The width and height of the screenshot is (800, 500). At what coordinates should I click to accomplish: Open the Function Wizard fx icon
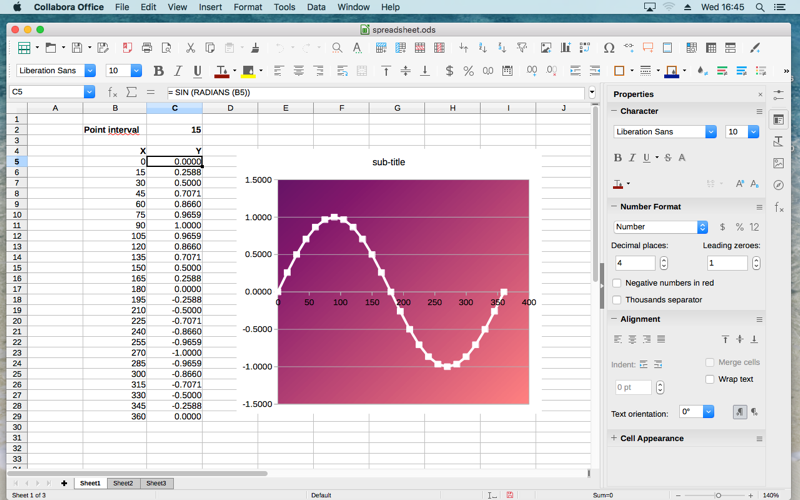pyautogui.click(x=113, y=92)
